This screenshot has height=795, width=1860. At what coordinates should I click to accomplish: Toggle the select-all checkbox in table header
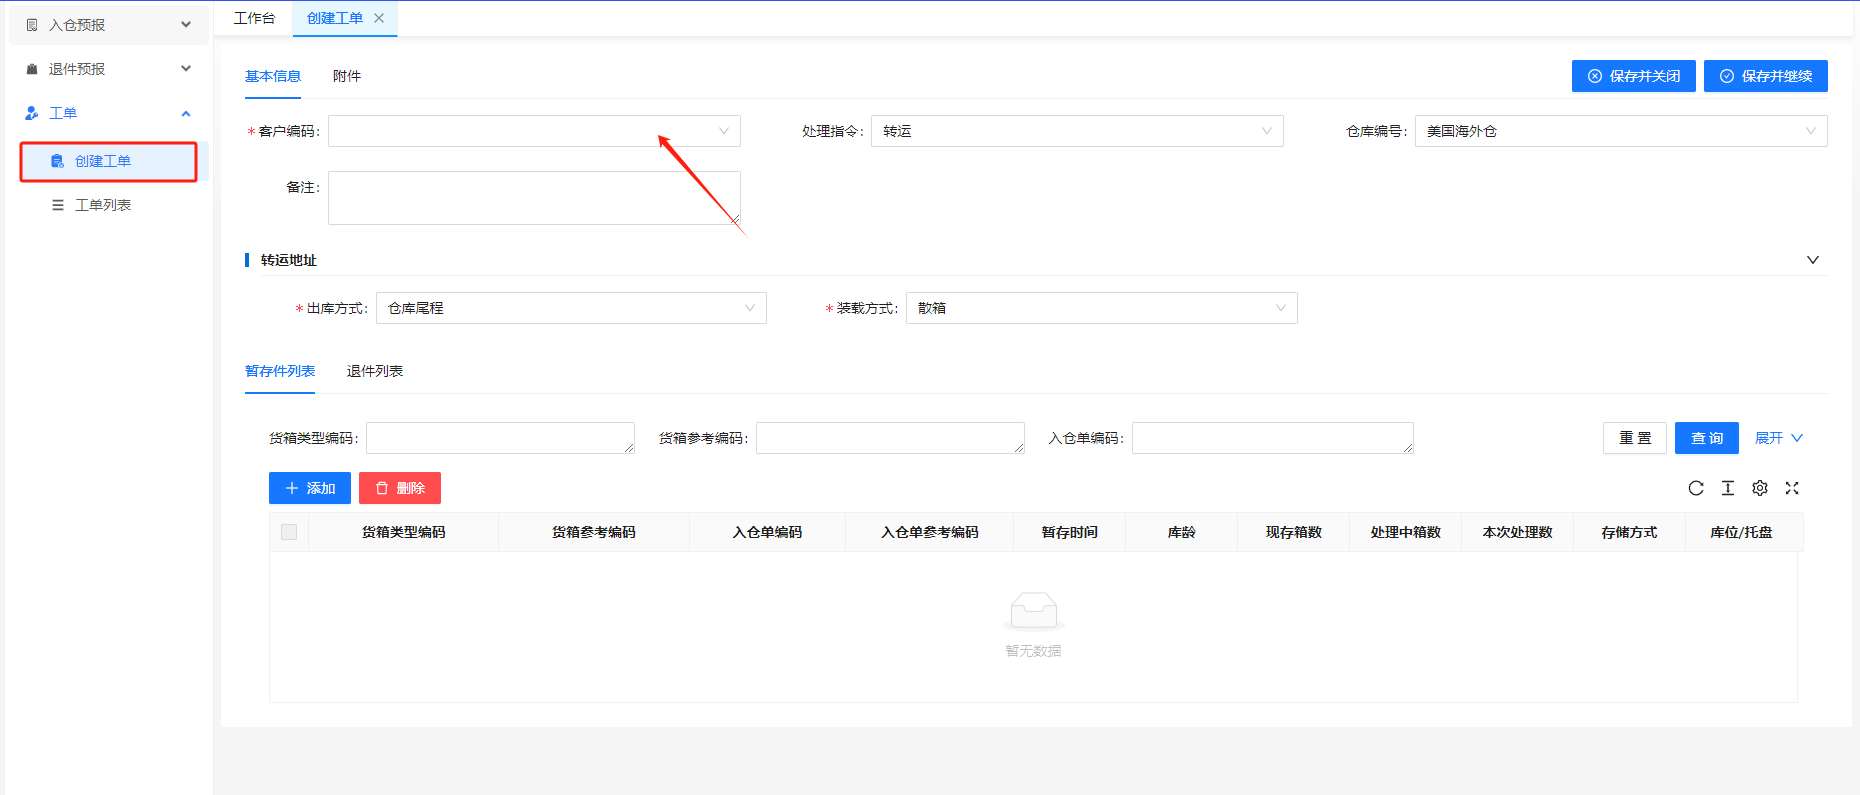289,532
